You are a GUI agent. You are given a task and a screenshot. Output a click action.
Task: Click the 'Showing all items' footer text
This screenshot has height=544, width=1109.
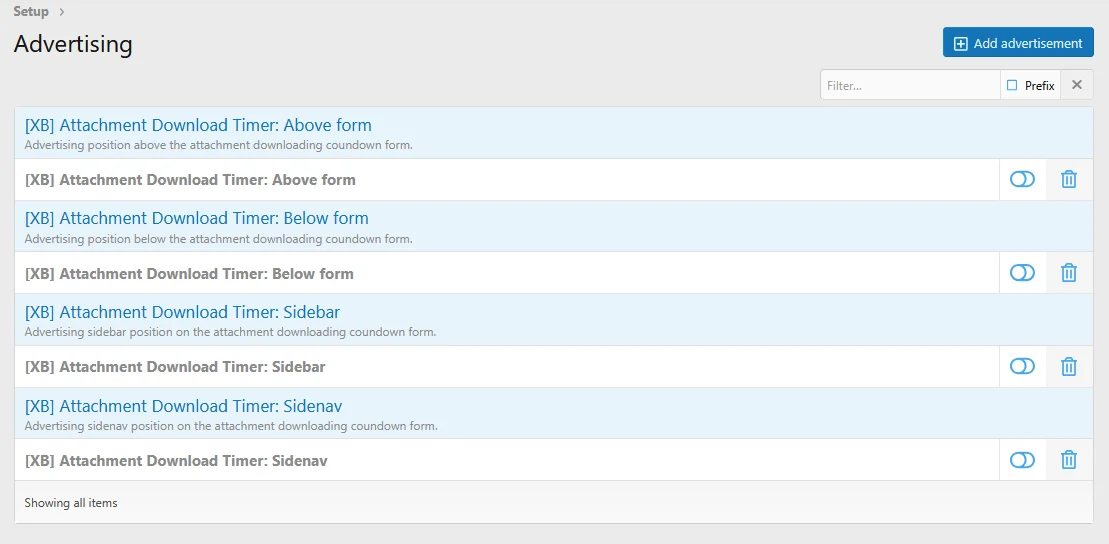pyautogui.click(x=71, y=503)
